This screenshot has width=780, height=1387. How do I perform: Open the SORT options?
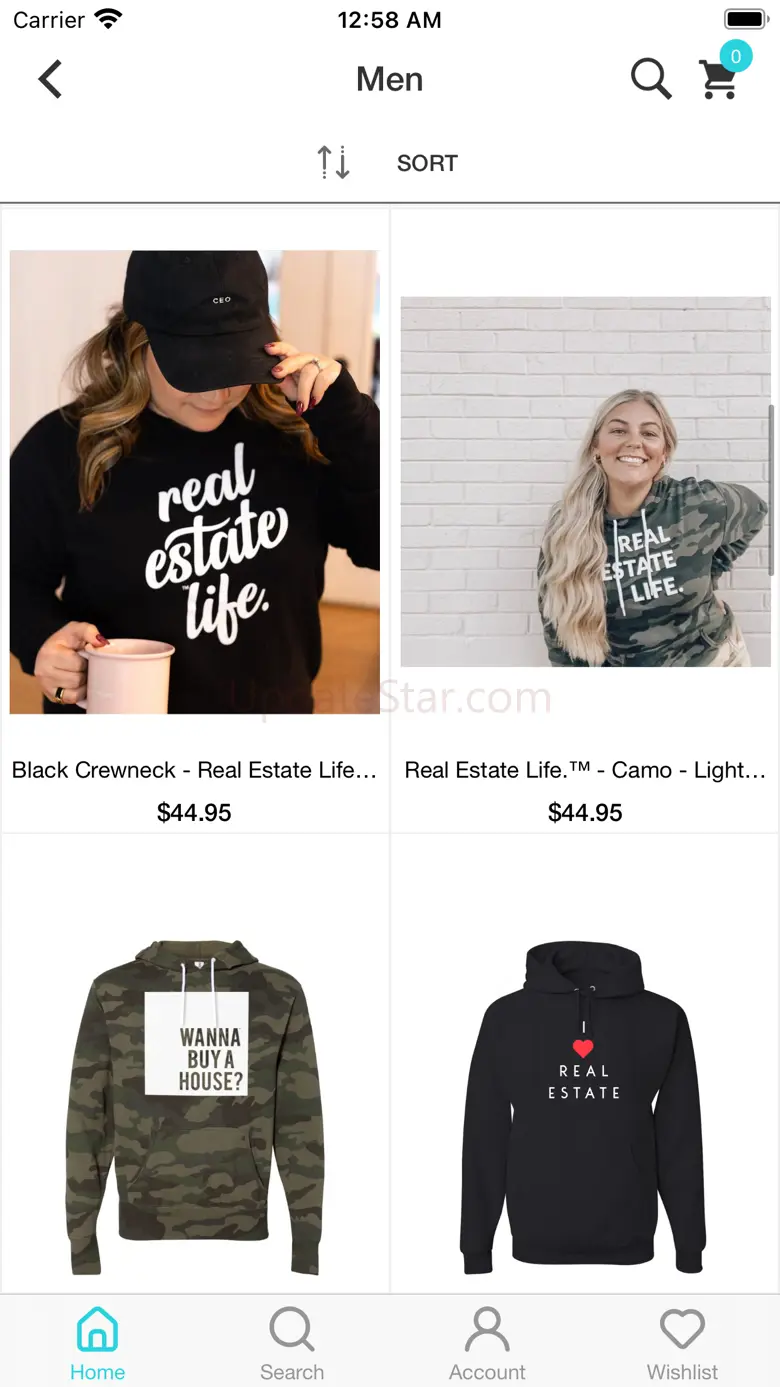[x=427, y=163]
